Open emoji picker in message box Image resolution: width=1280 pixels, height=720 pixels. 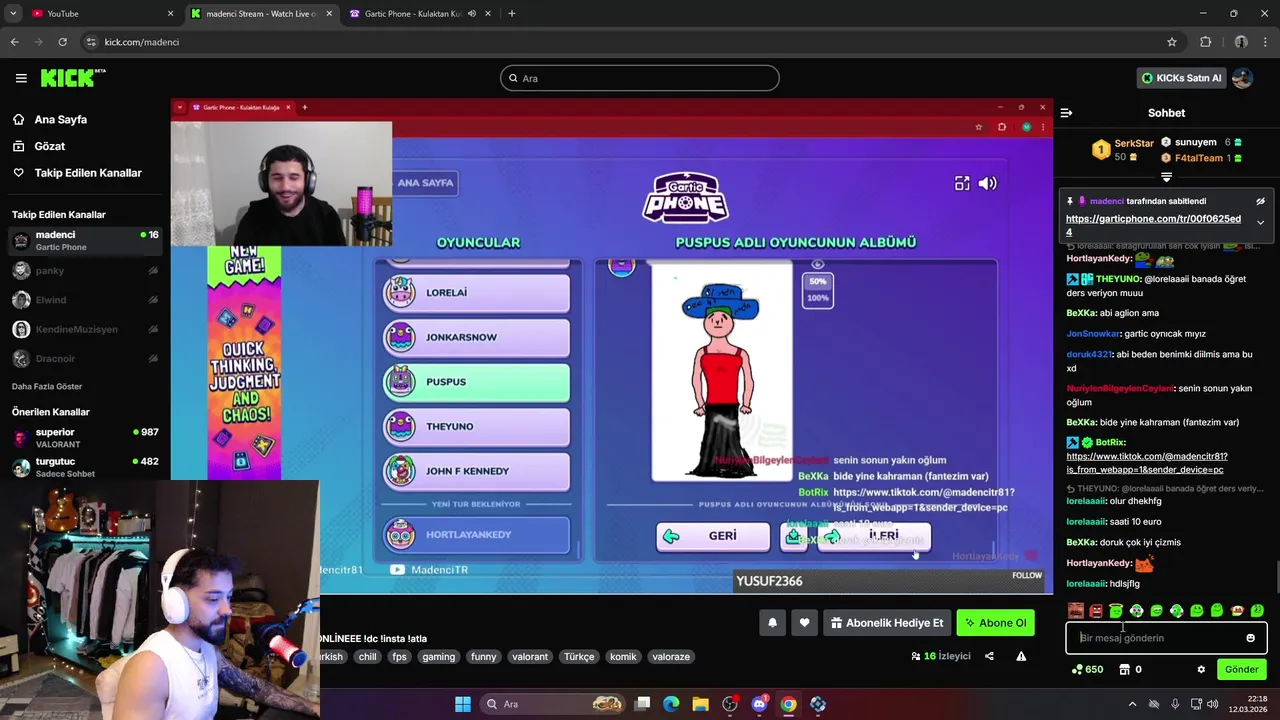1250,638
